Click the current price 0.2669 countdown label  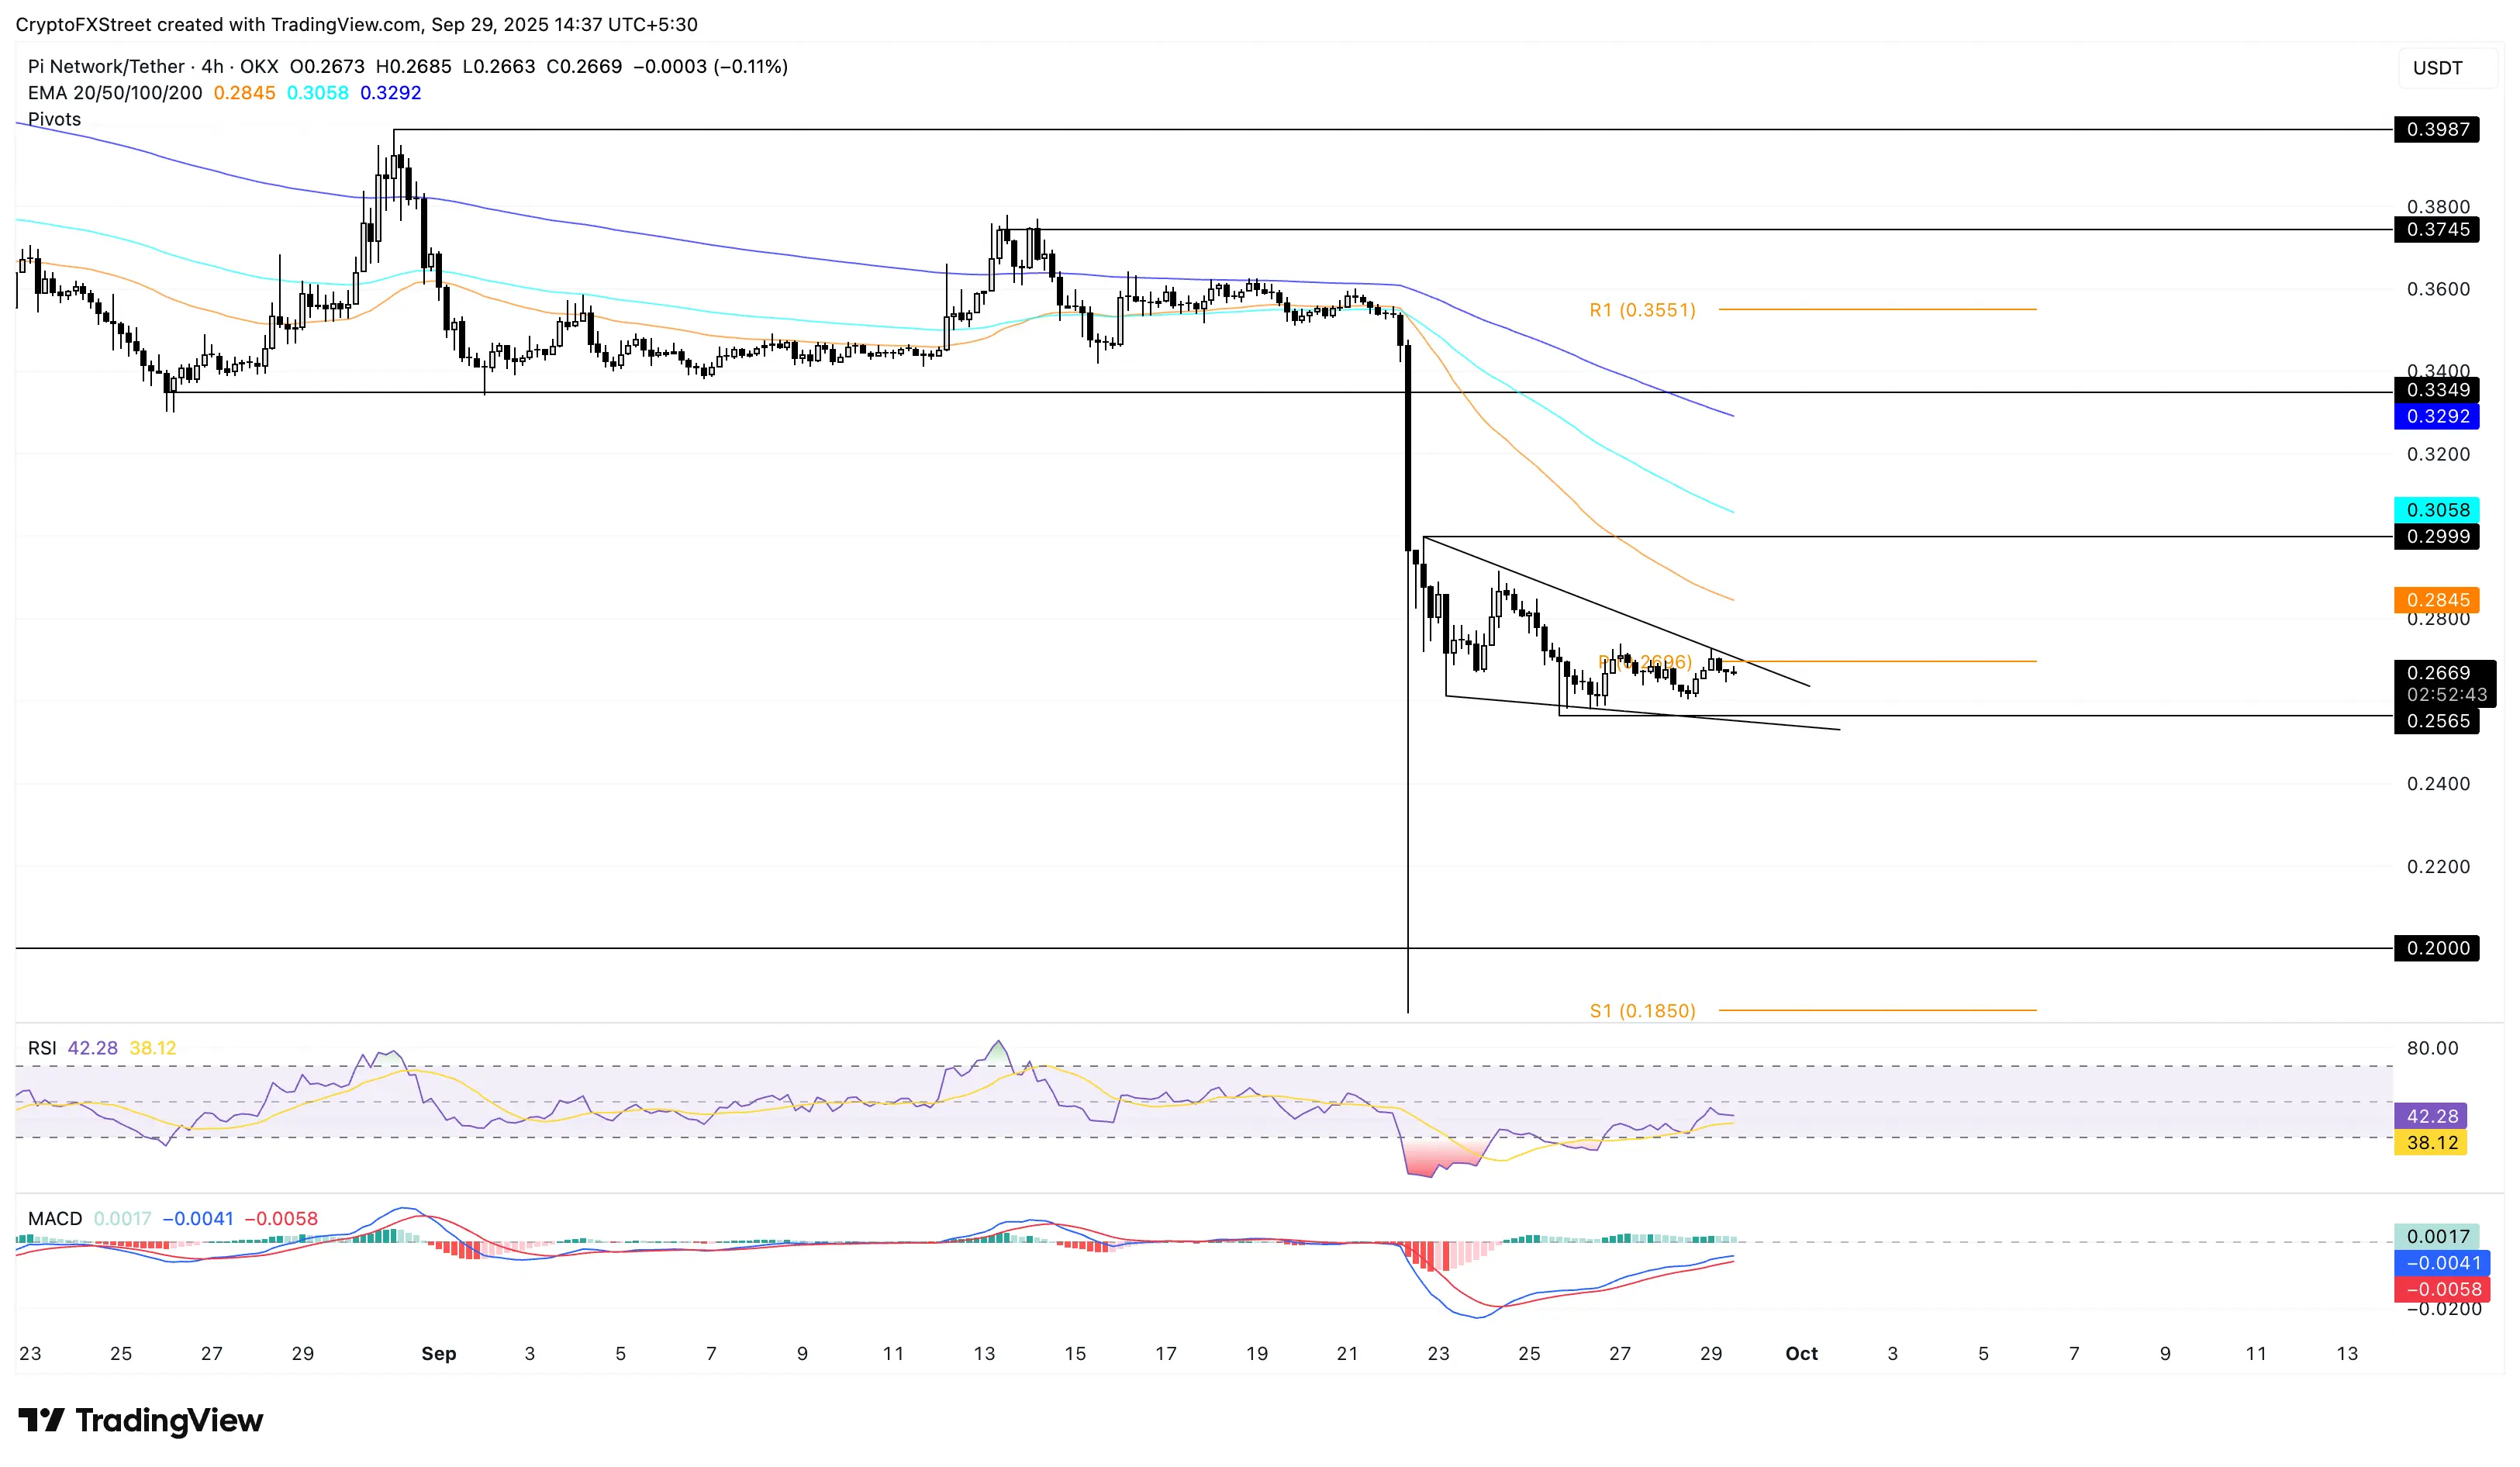click(x=2445, y=684)
